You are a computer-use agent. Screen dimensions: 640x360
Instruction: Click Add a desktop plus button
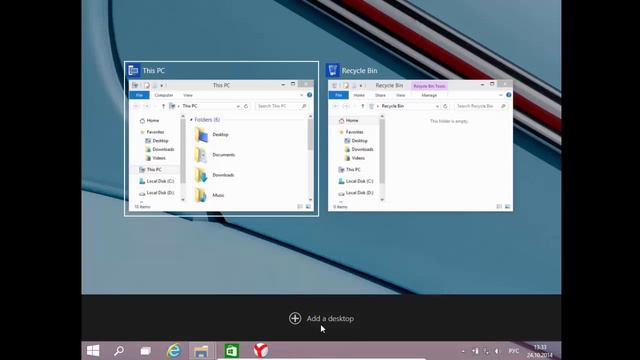pyautogui.click(x=295, y=318)
